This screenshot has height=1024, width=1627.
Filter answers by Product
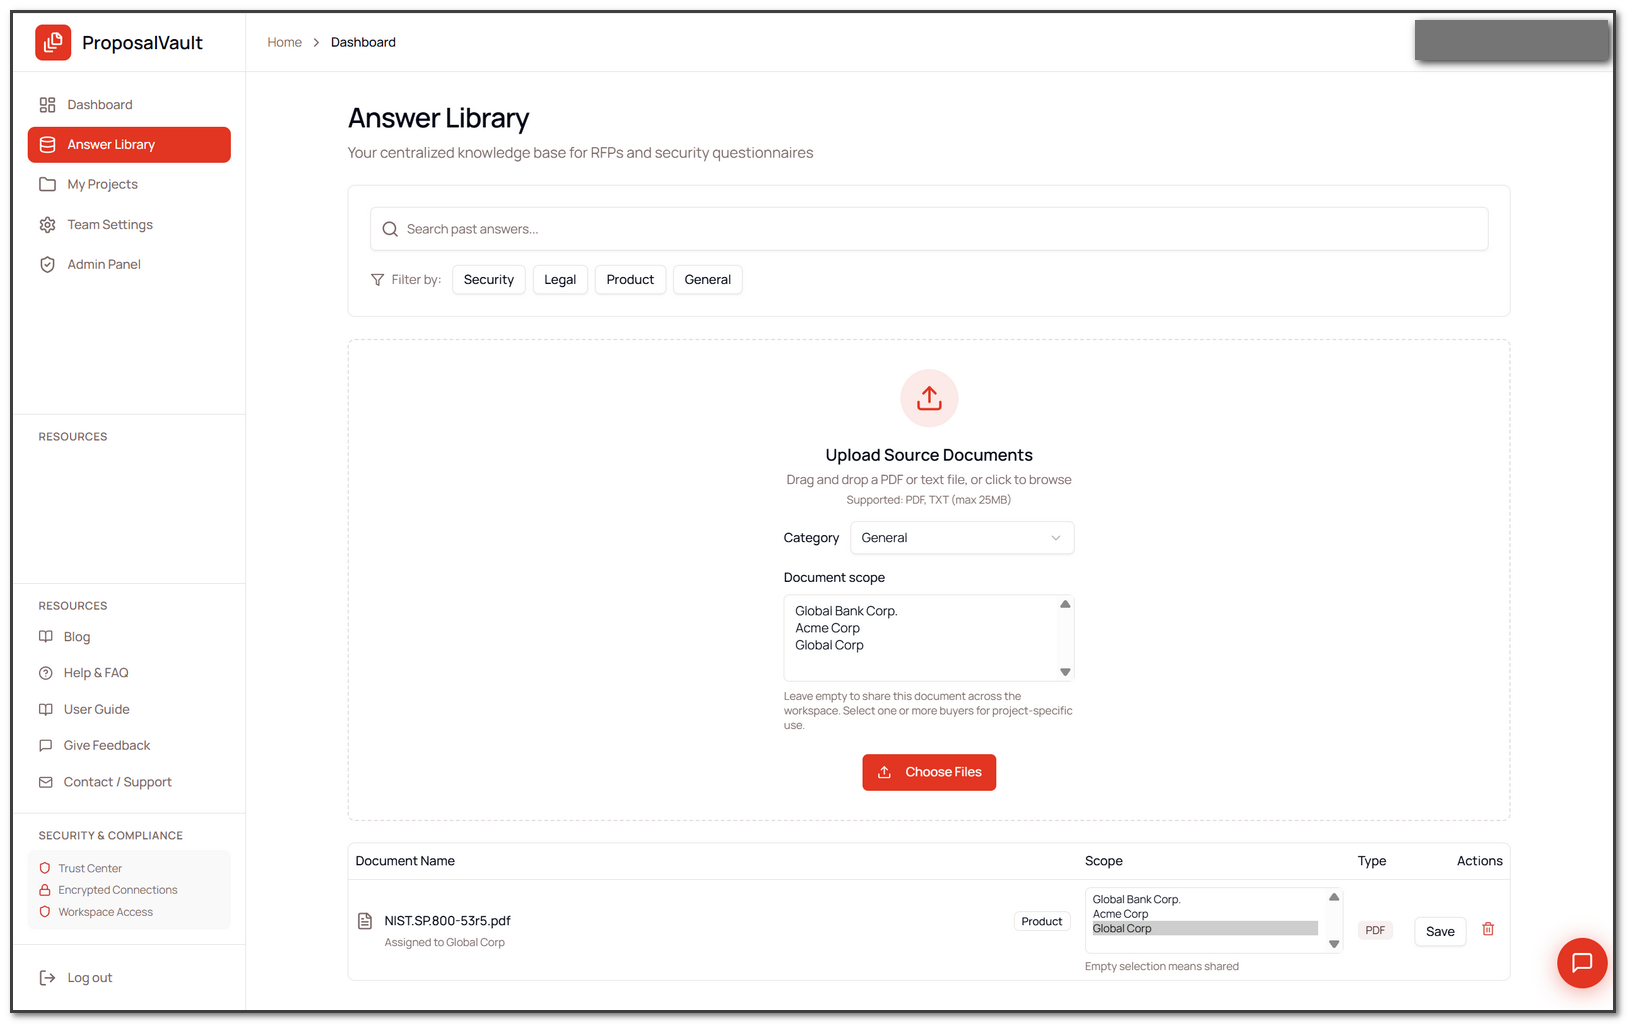click(630, 280)
